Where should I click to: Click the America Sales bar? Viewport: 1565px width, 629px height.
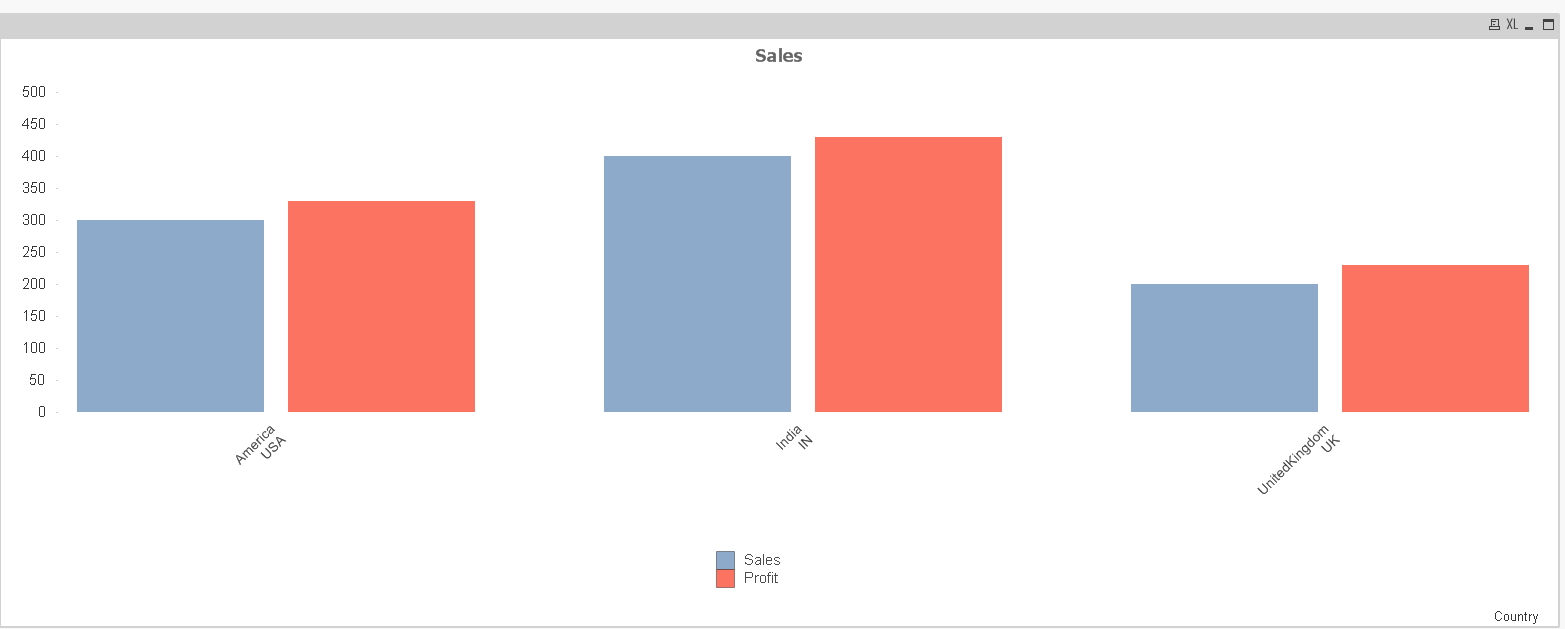coord(170,316)
